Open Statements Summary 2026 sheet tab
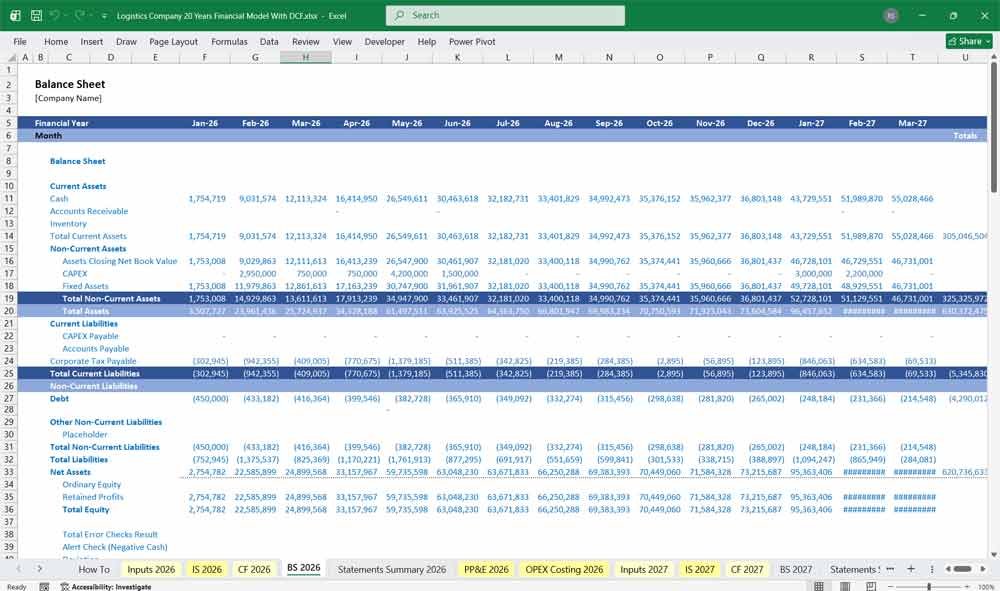1000x591 pixels. 392,569
